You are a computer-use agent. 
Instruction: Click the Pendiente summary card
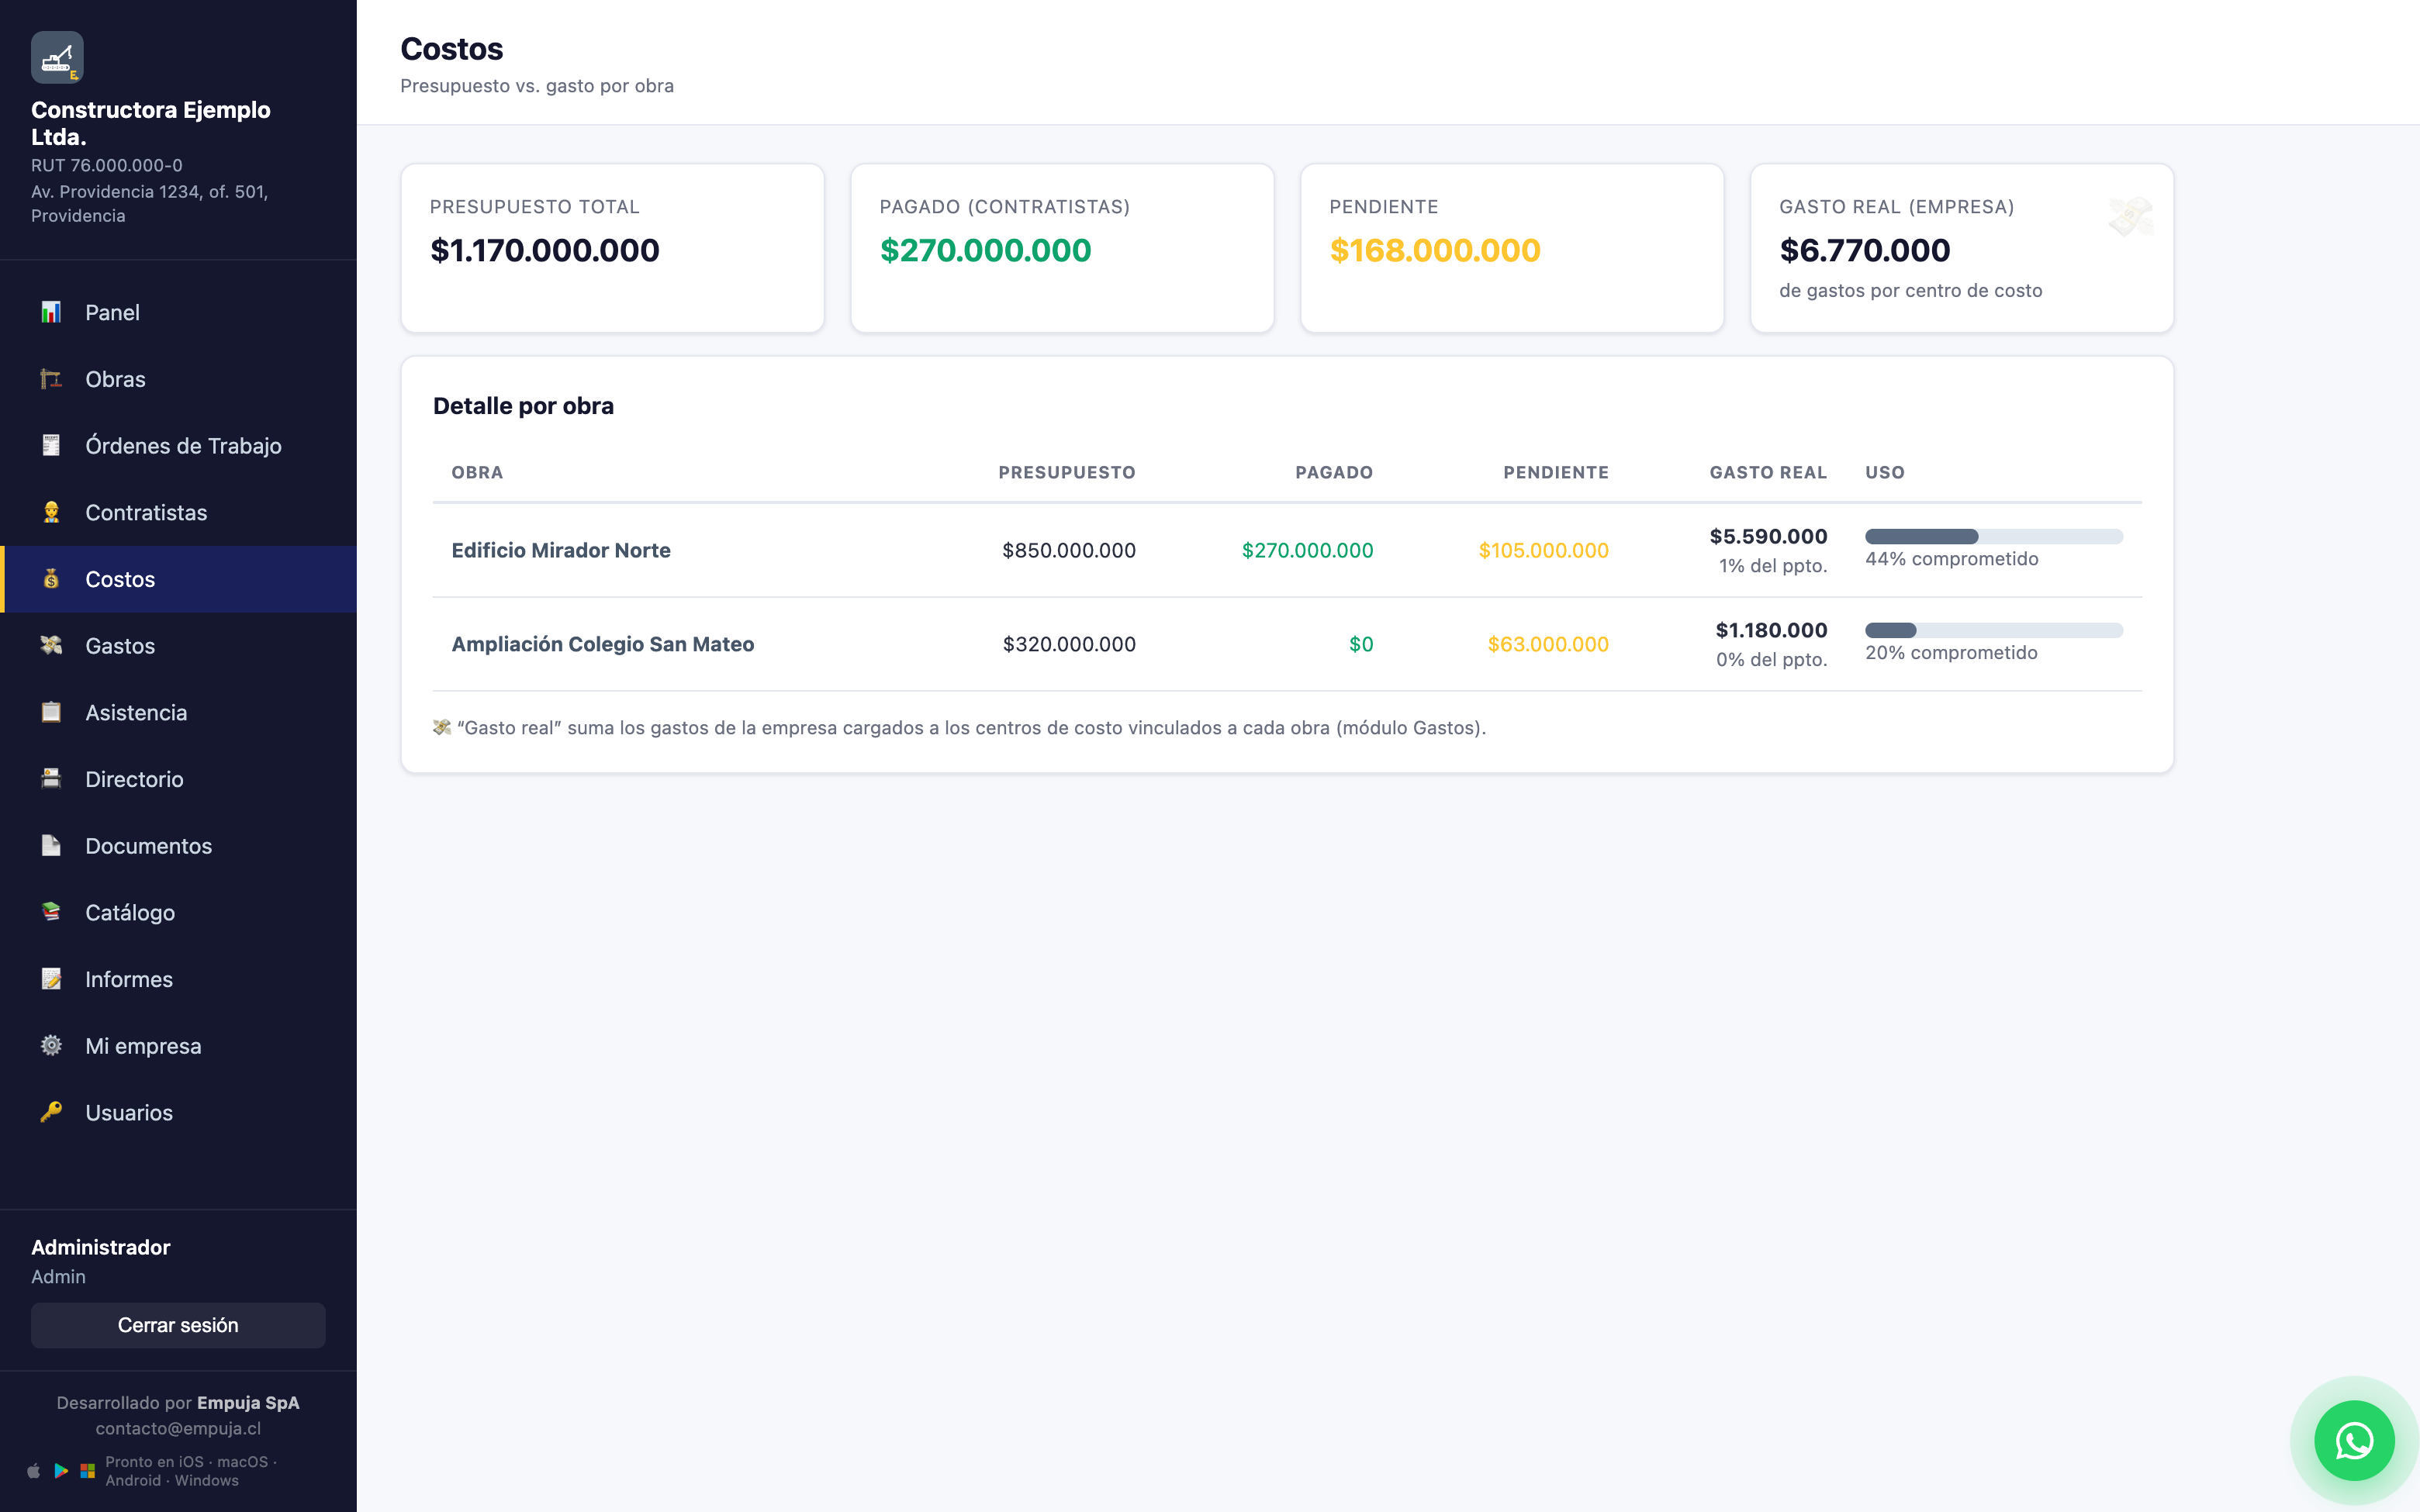point(1512,248)
